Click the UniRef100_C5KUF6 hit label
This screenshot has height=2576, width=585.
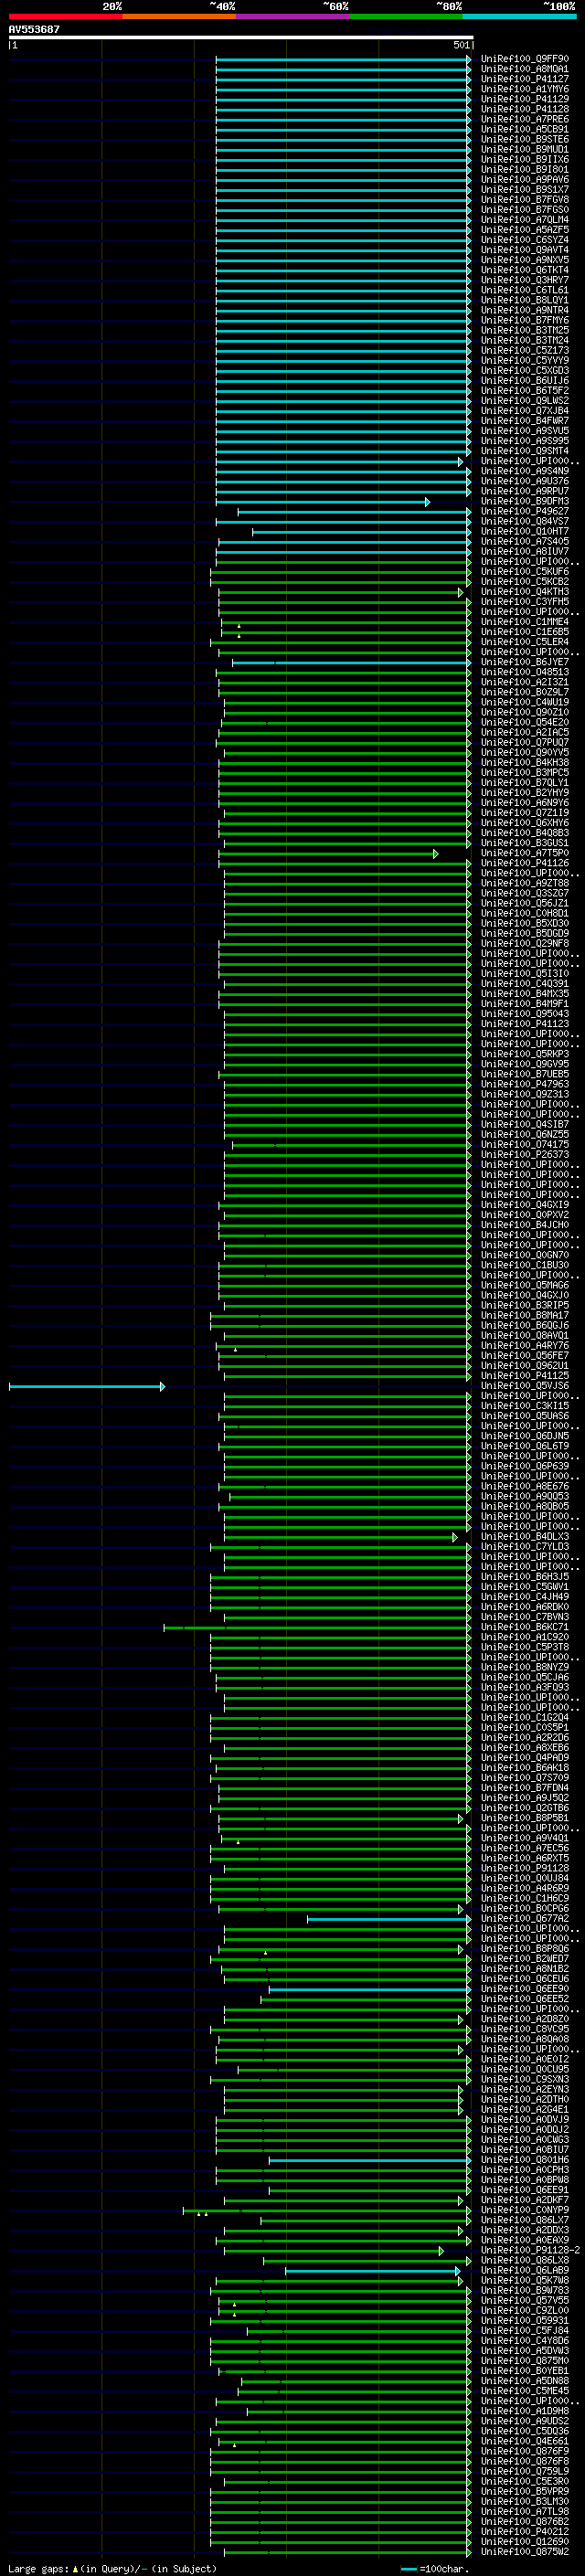click(x=524, y=572)
